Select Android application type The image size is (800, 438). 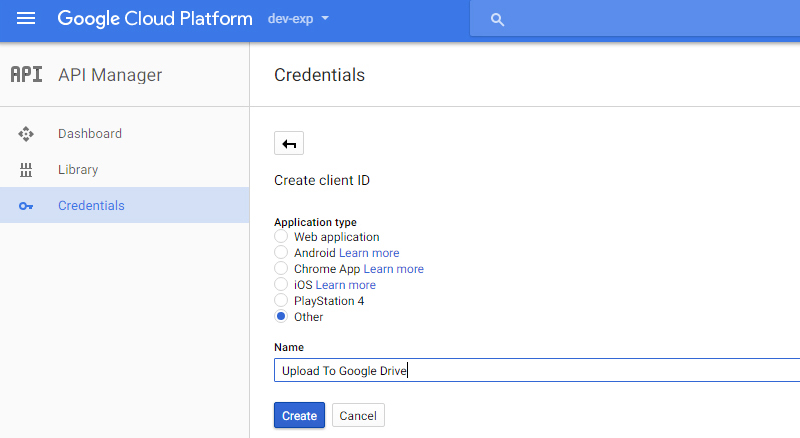coord(281,252)
